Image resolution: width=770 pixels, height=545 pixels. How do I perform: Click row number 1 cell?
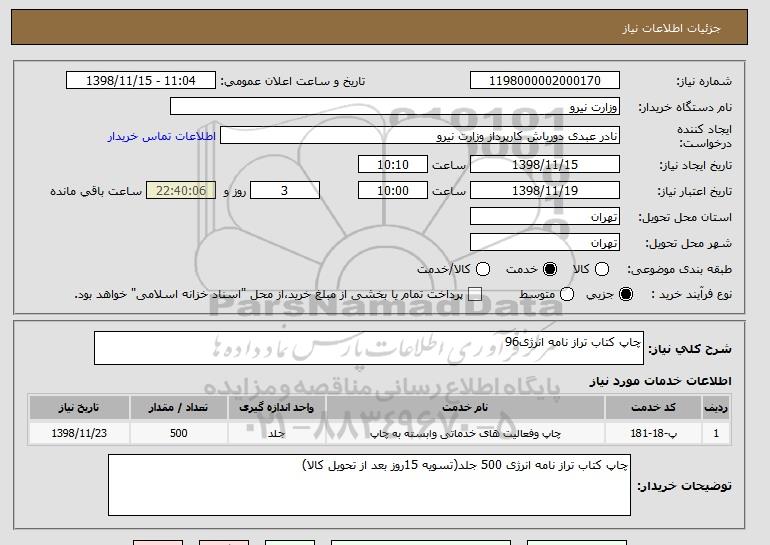(716, 433)
